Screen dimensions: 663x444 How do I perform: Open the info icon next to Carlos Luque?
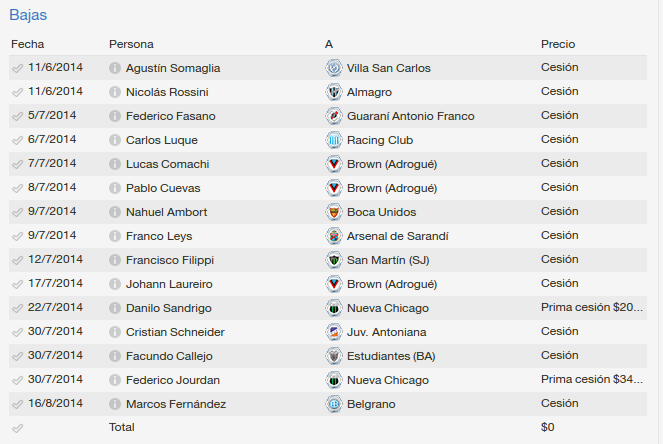point(115,140)
